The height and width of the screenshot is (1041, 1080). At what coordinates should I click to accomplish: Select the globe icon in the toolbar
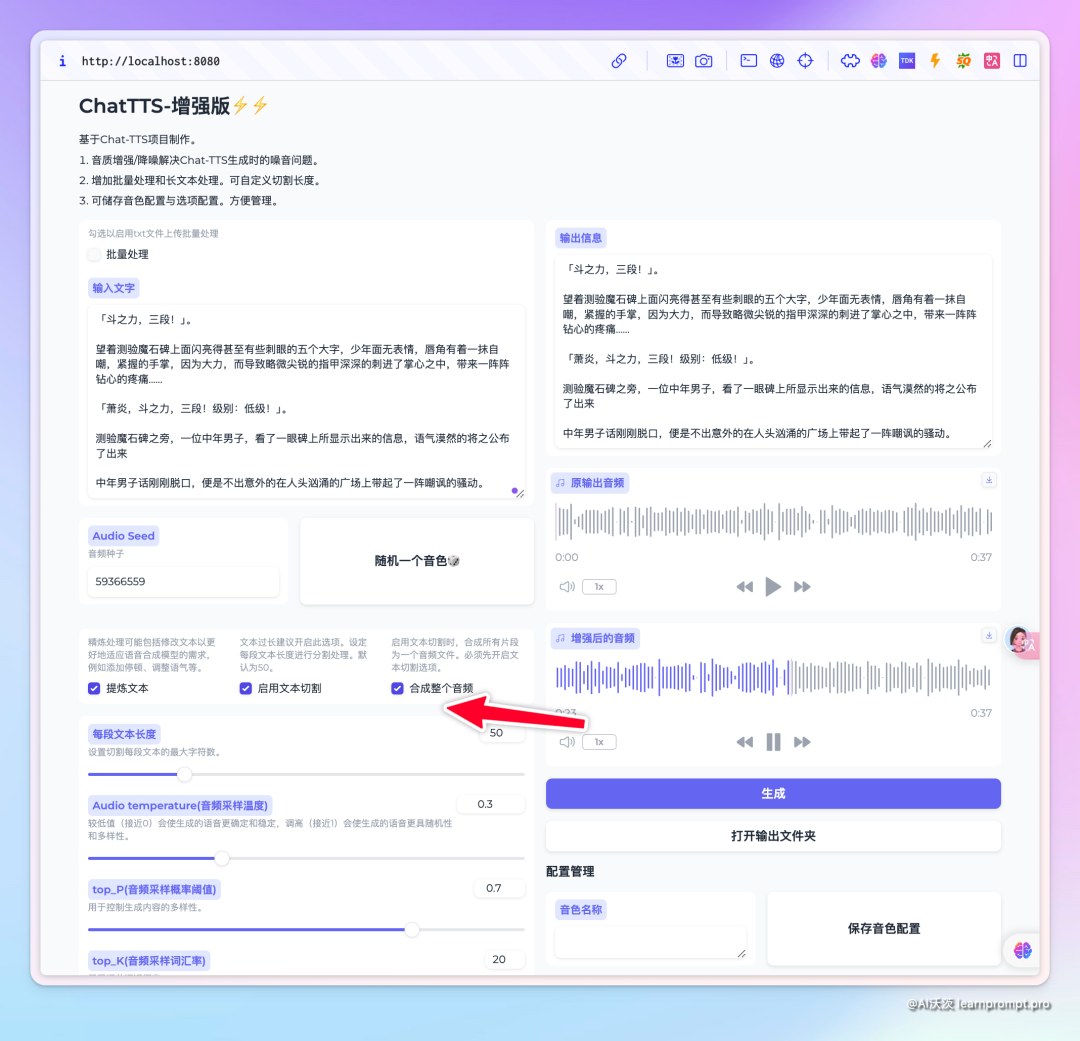click(777, 60)
